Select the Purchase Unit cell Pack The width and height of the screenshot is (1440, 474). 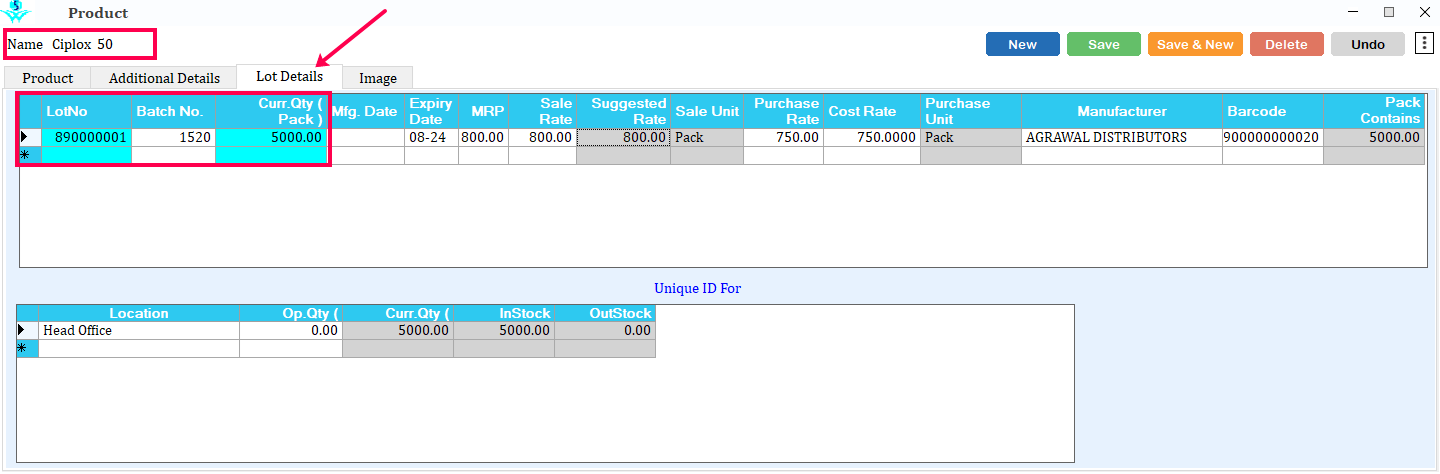pos(971,137)
